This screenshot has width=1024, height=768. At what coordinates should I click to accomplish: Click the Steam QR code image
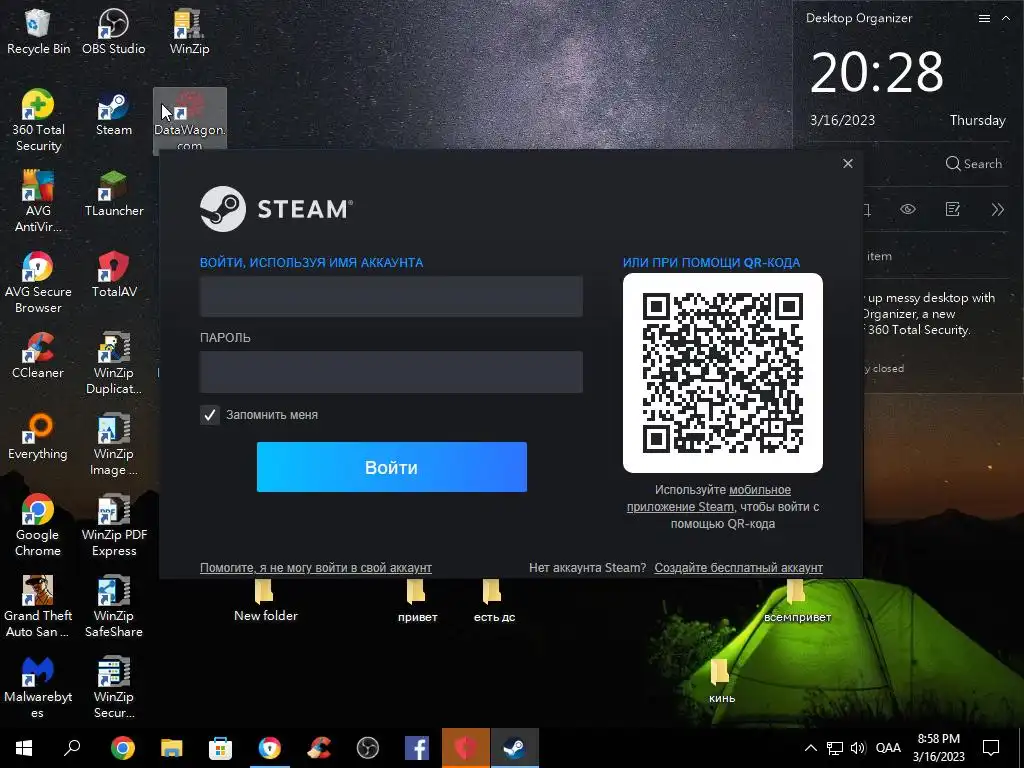point(723,373)
